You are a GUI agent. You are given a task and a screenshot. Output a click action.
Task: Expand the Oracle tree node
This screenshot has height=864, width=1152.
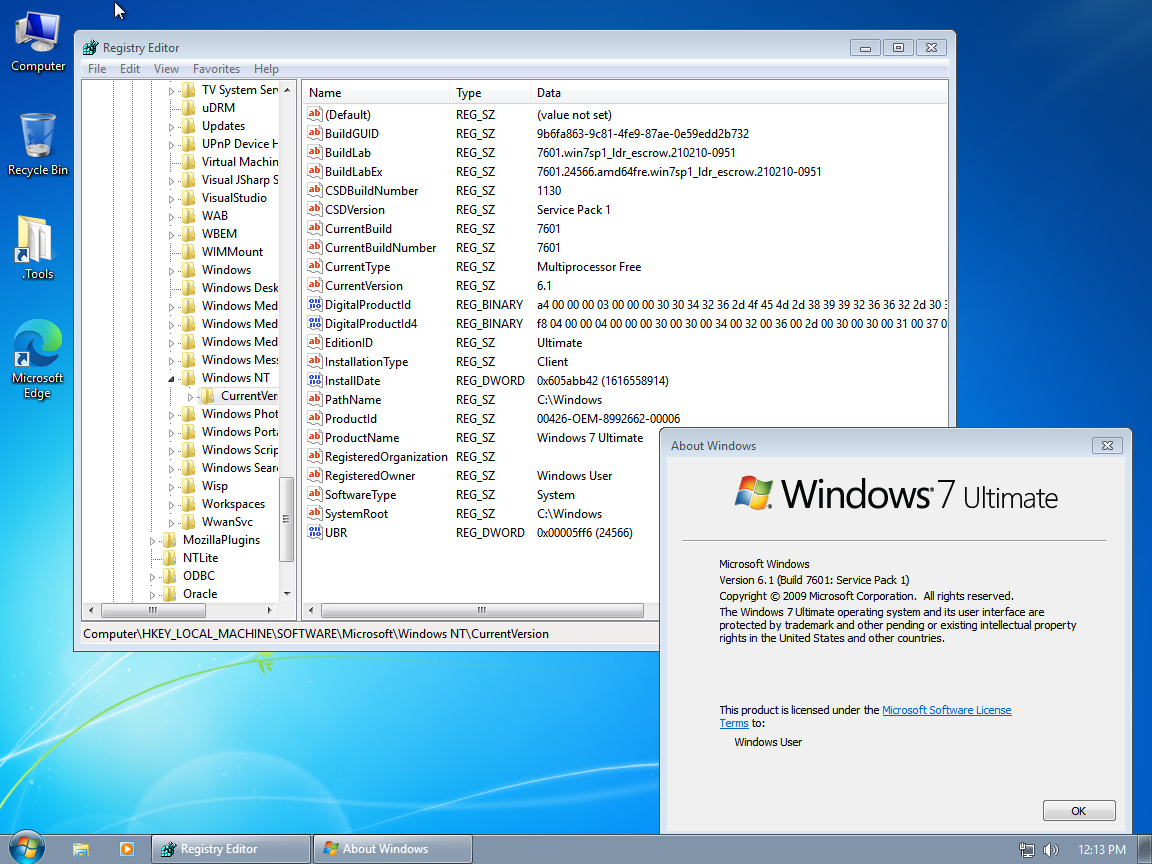pos(152,594)
